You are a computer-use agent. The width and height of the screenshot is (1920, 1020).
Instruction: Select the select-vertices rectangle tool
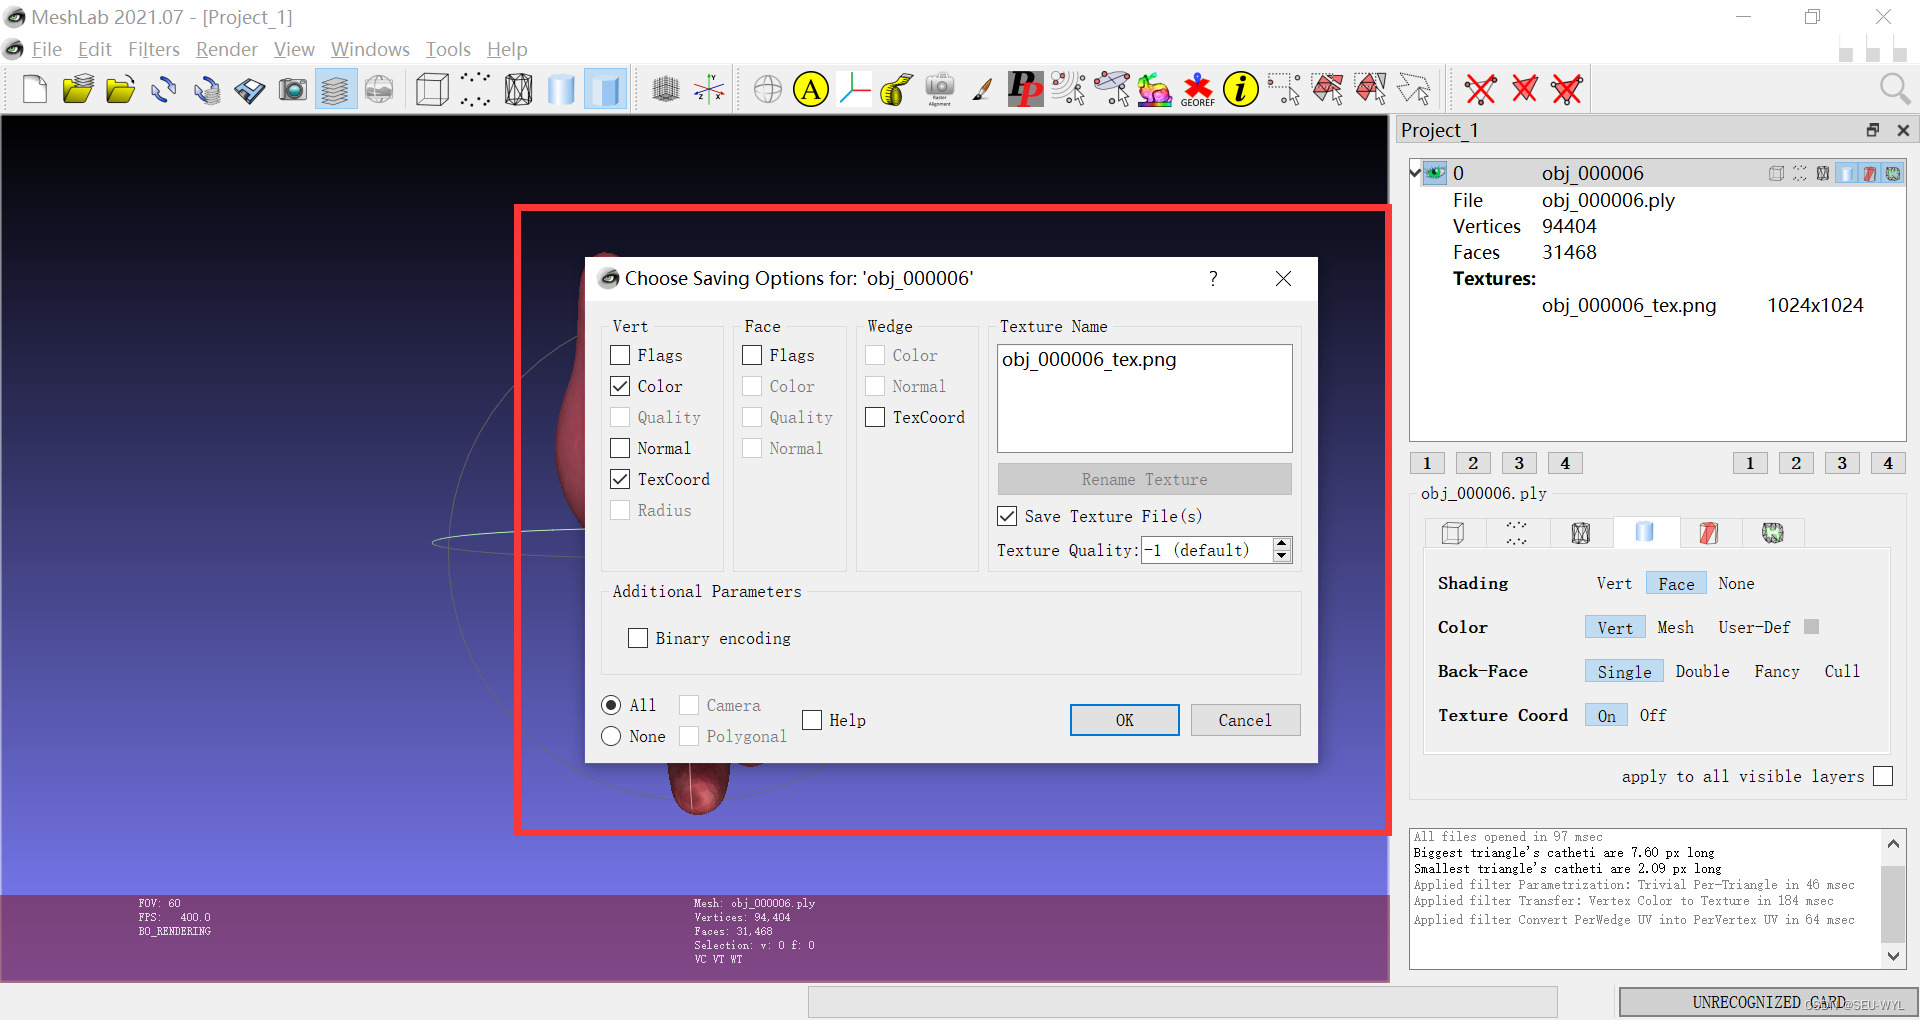(x=1284, y=90)
